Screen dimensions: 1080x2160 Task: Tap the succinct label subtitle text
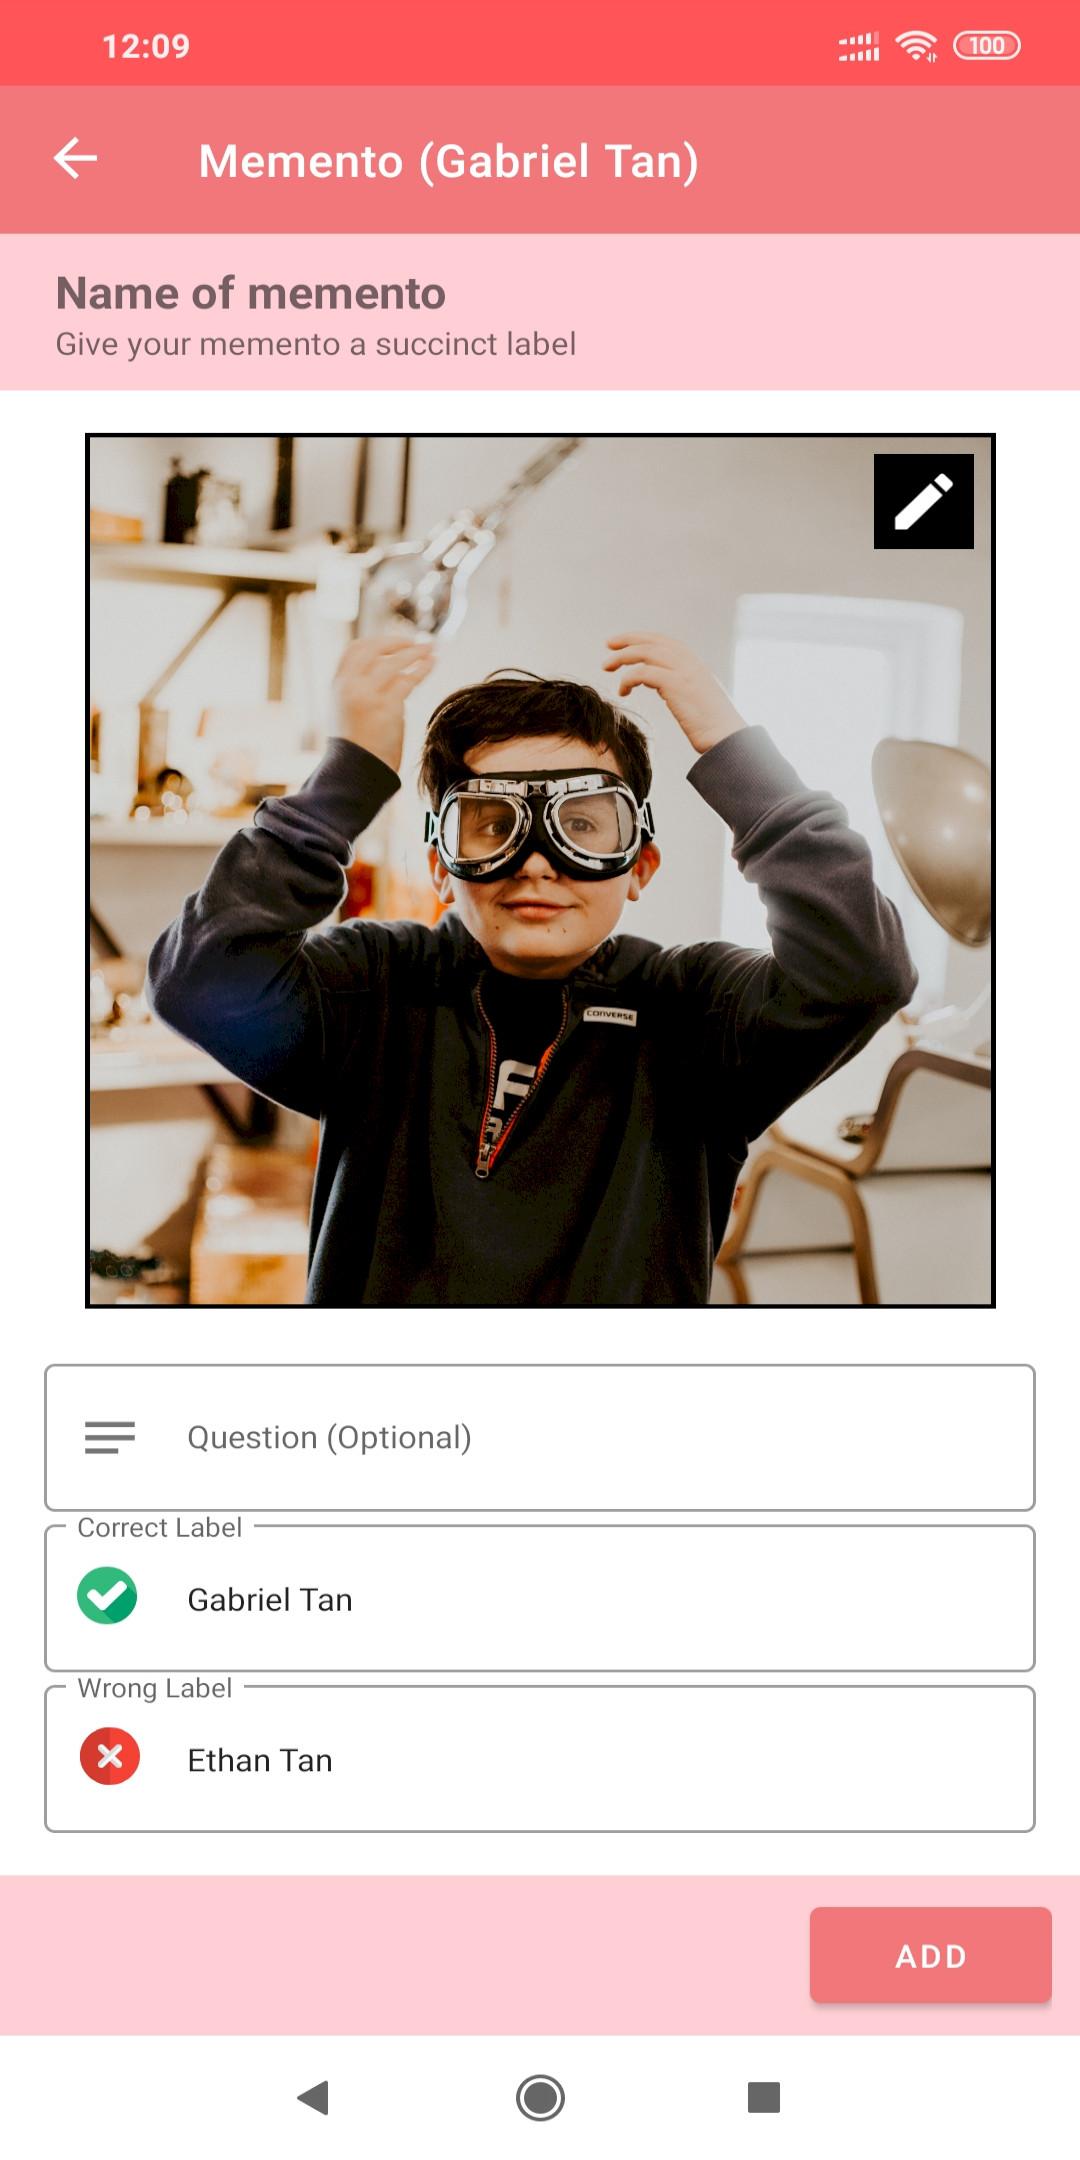click(316, 344)
